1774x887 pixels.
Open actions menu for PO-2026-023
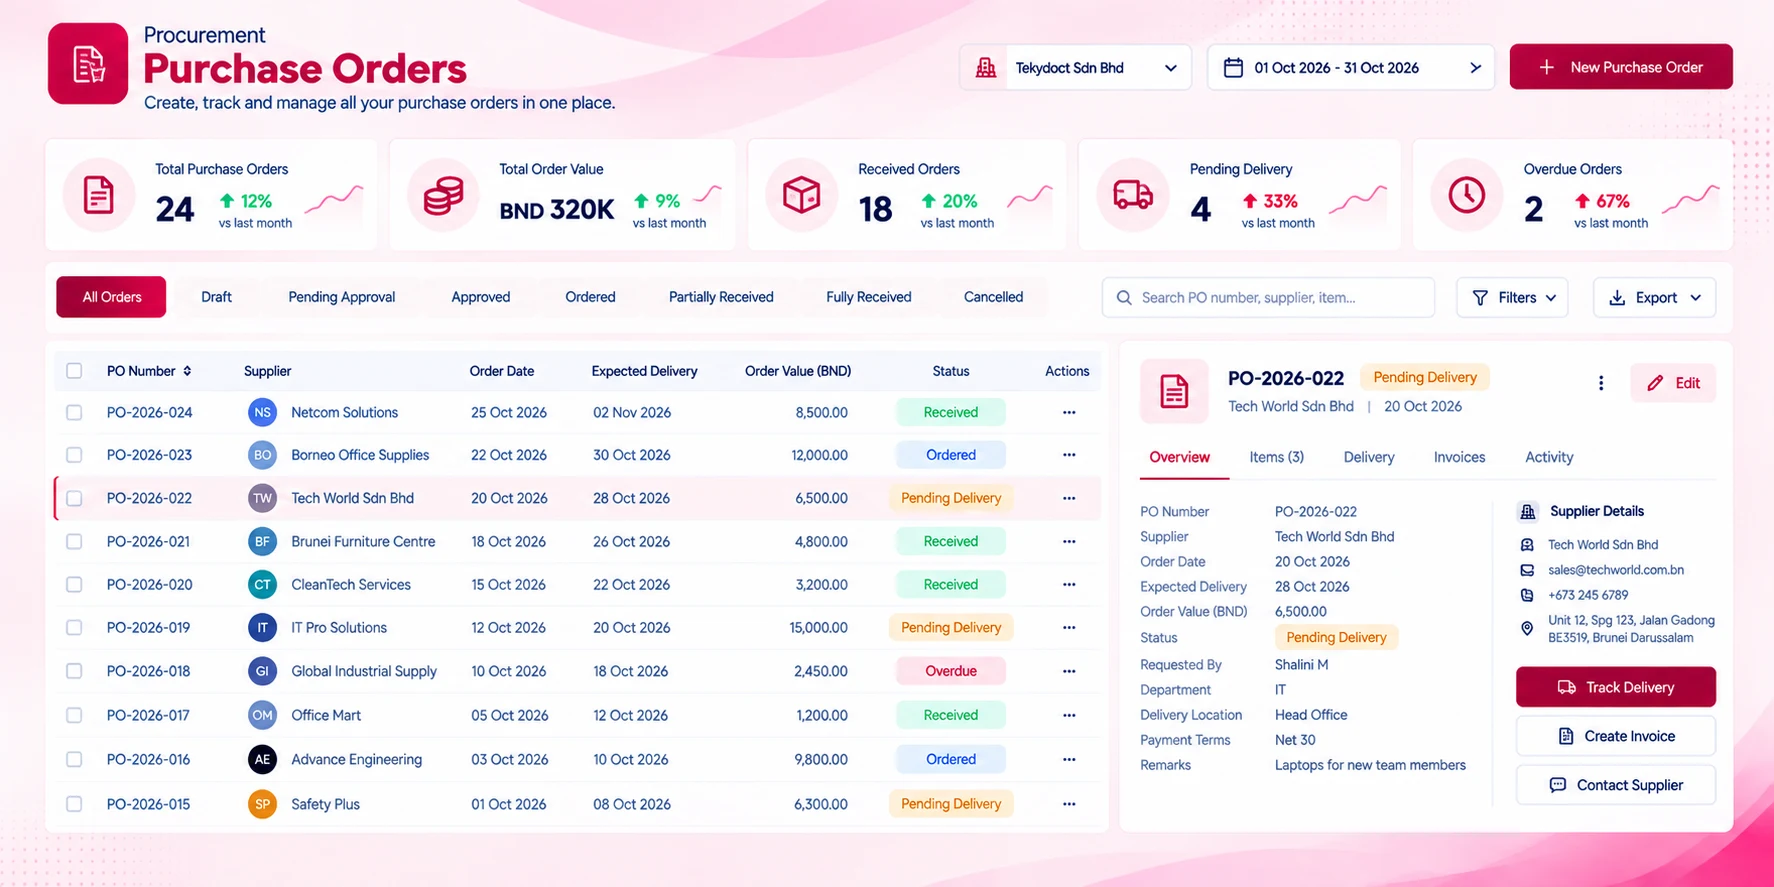click(1069, 455)
